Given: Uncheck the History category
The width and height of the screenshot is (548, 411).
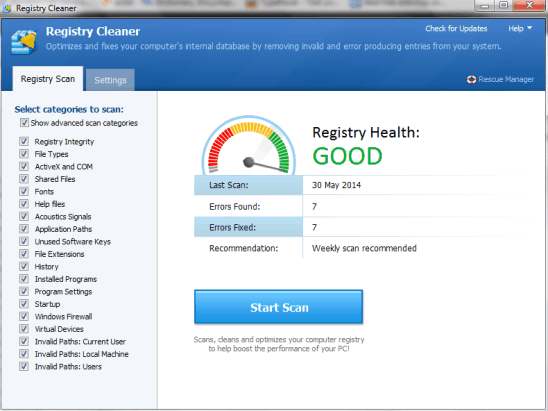Looking at the screenshot, I should [24, 266].
